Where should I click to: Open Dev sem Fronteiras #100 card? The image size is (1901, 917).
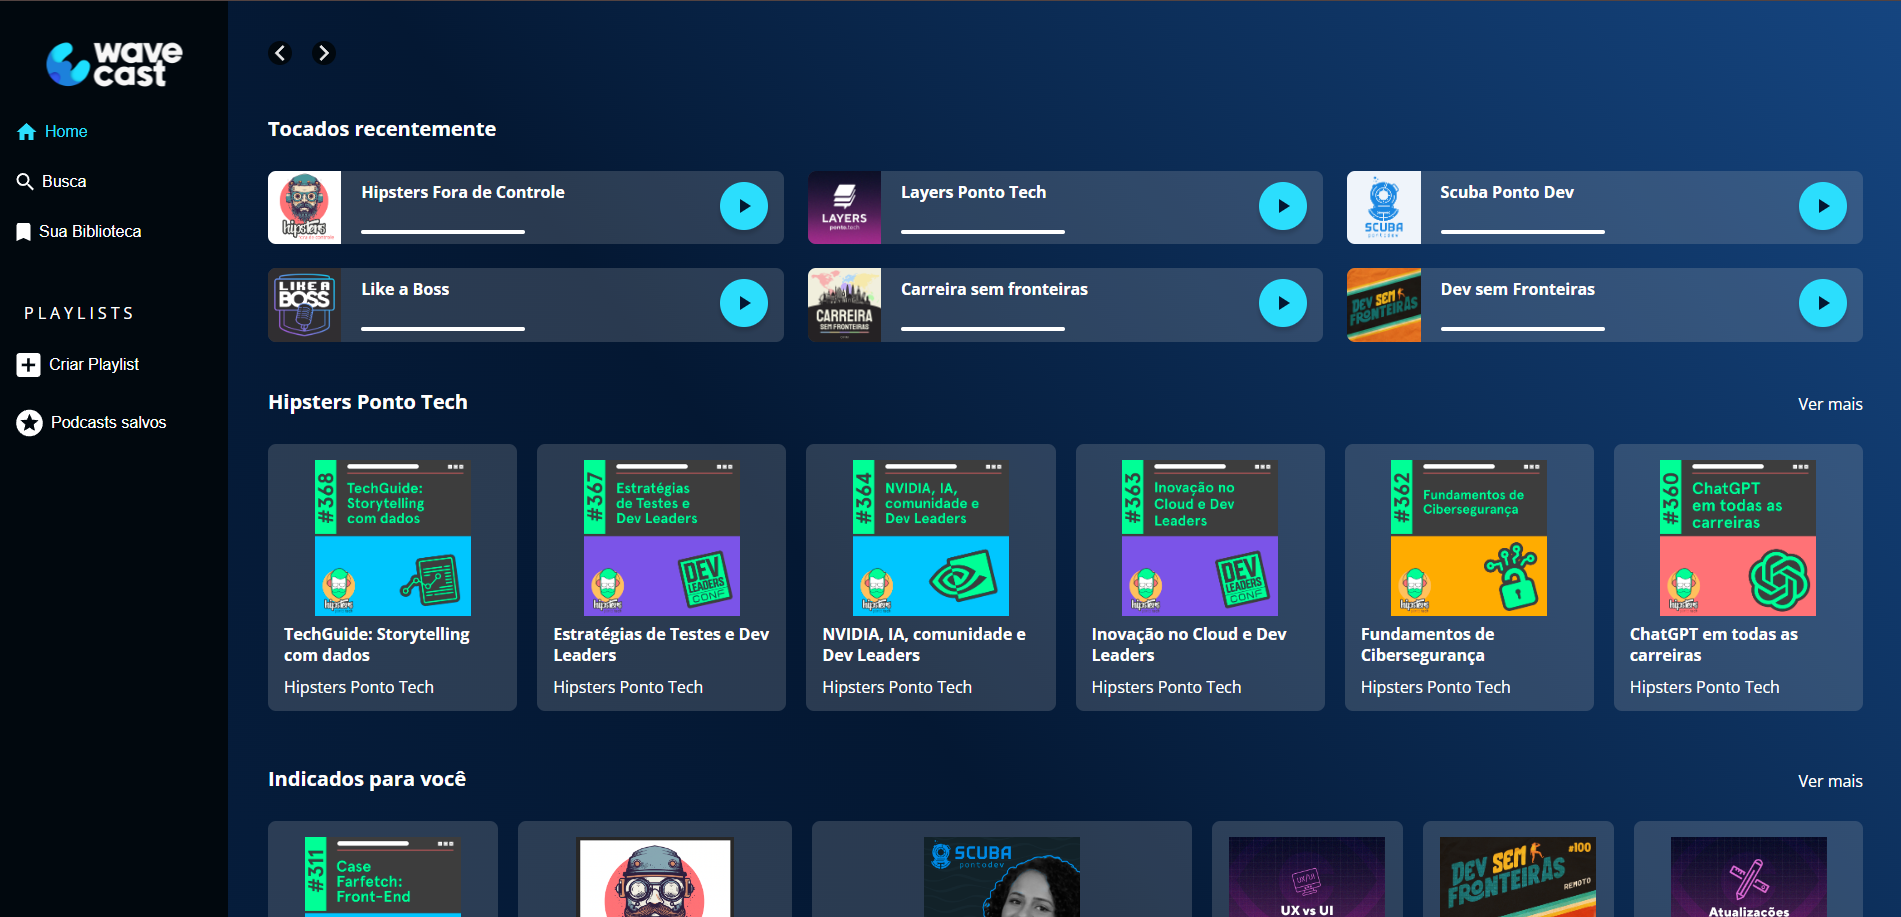(x=1518, y=870)
